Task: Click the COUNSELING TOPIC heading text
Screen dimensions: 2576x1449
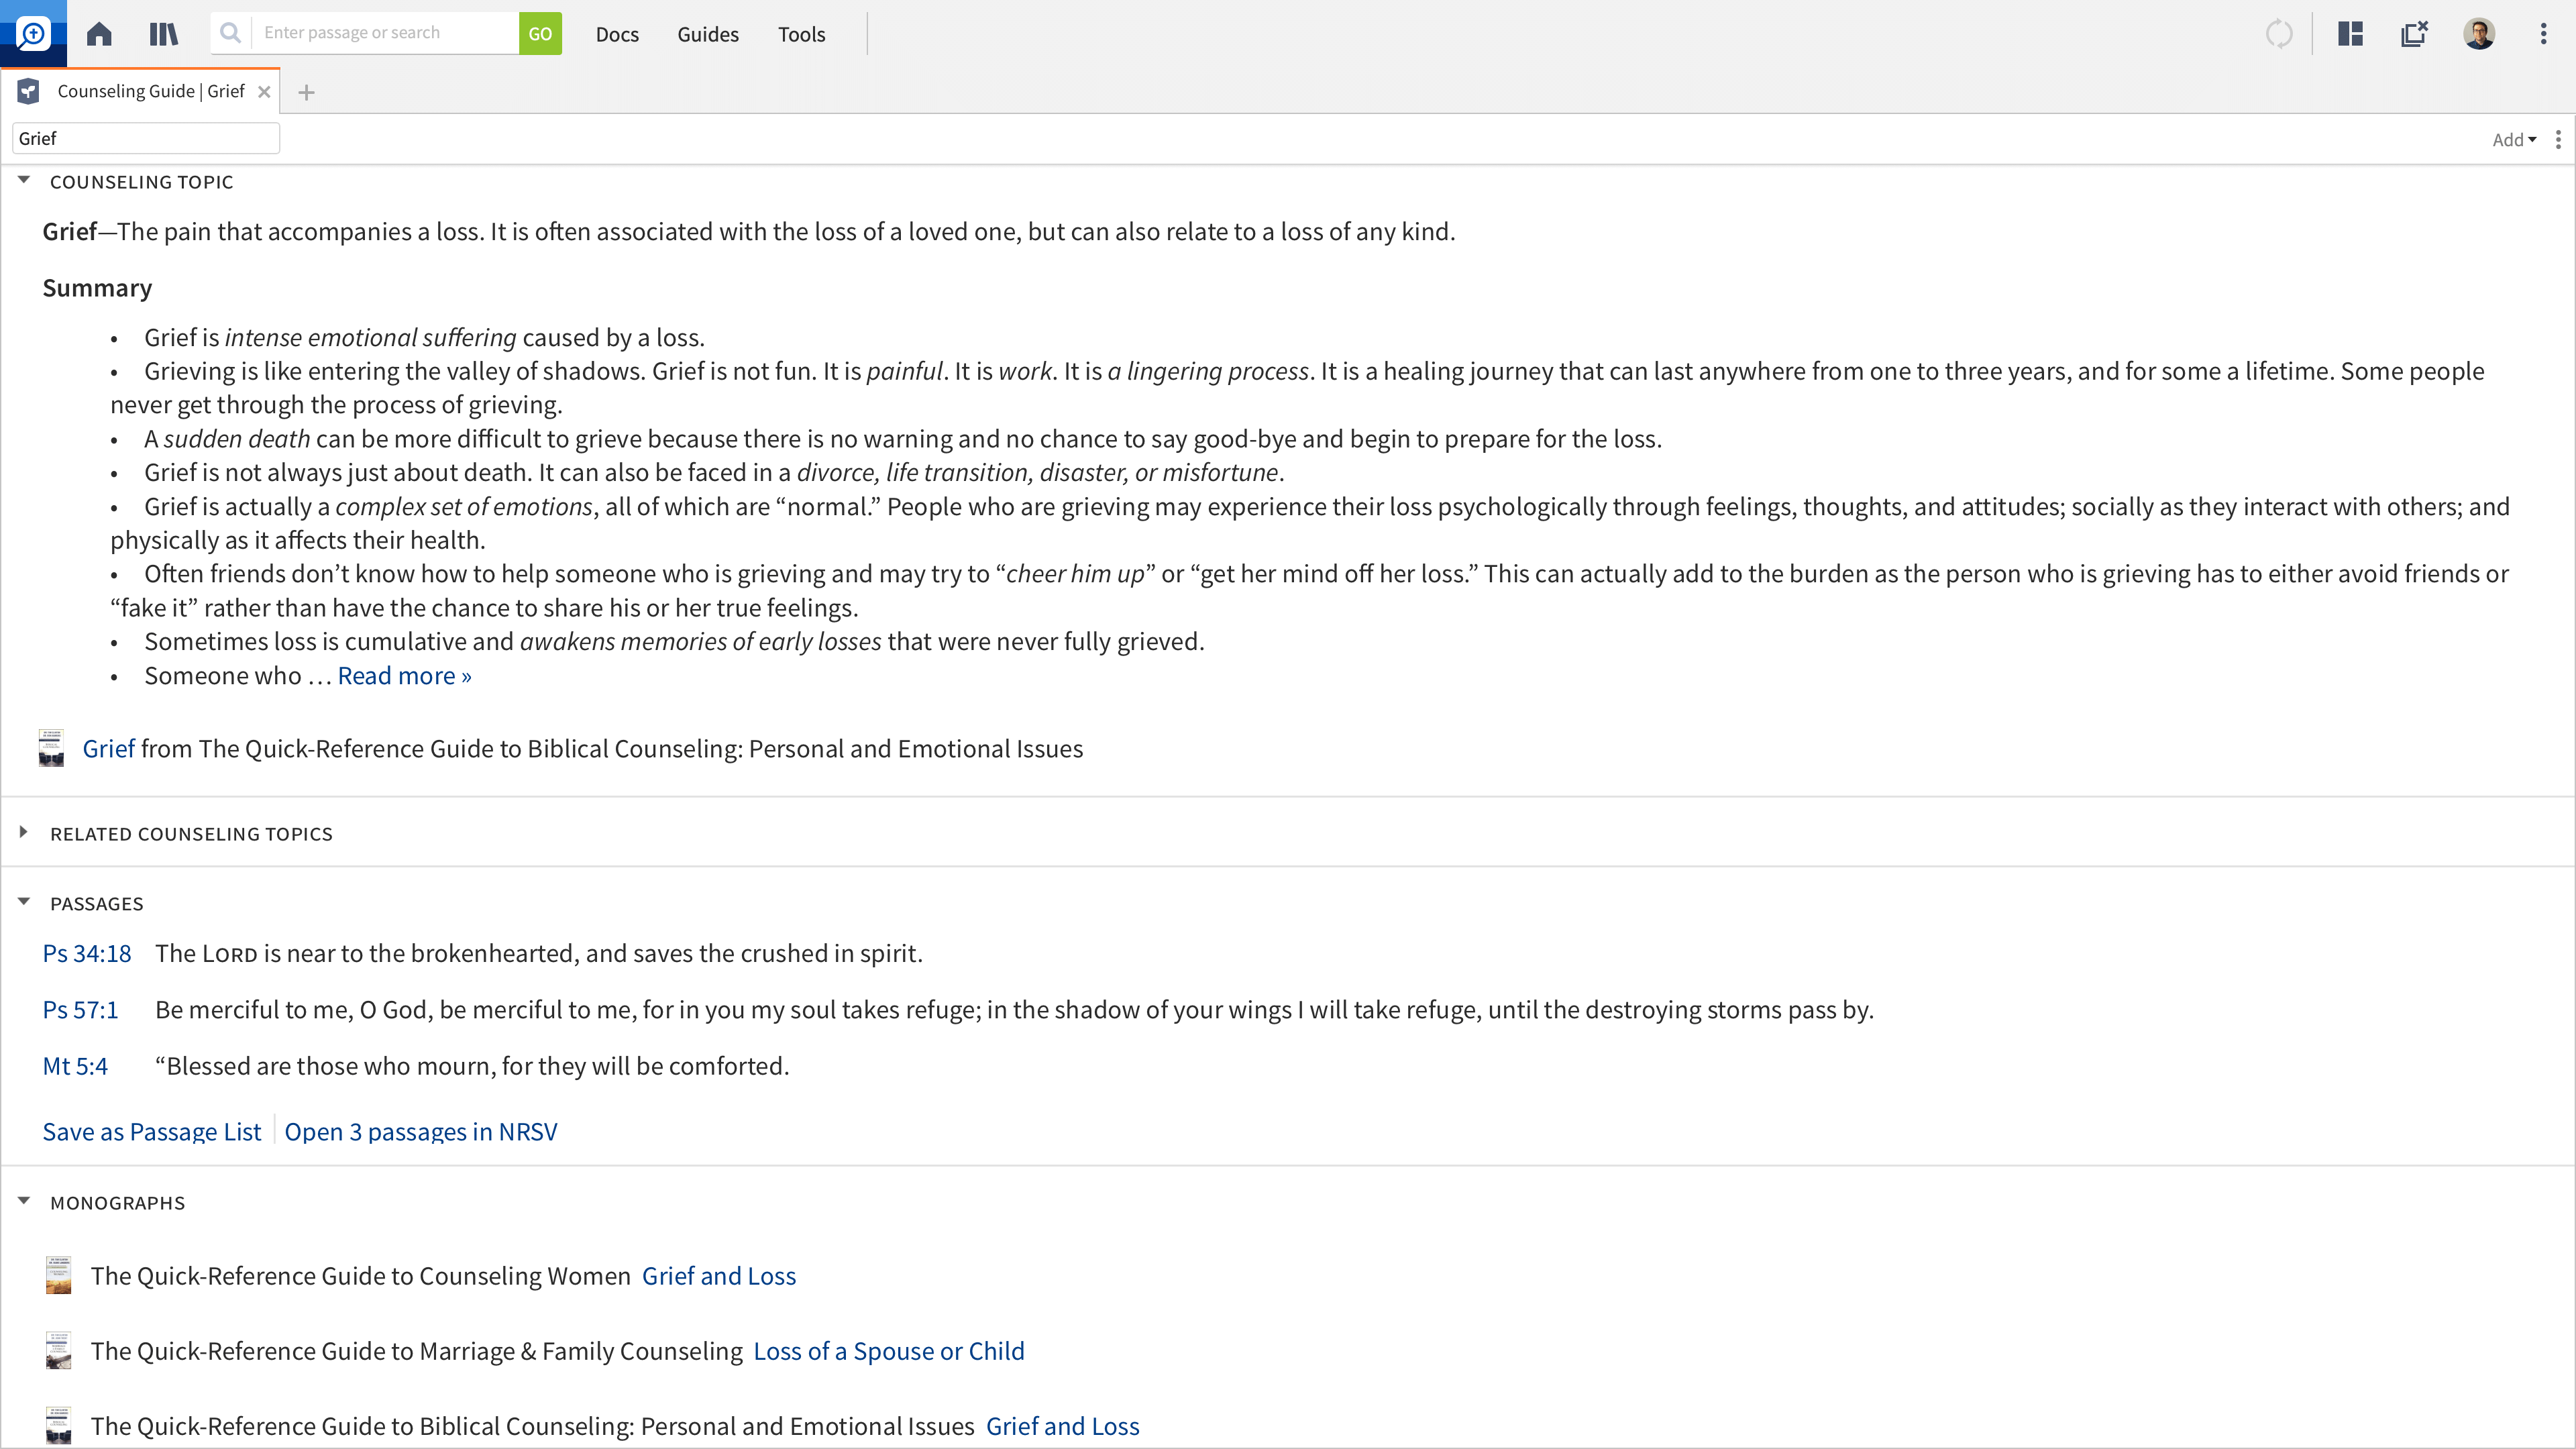Action: coord(142,182)
